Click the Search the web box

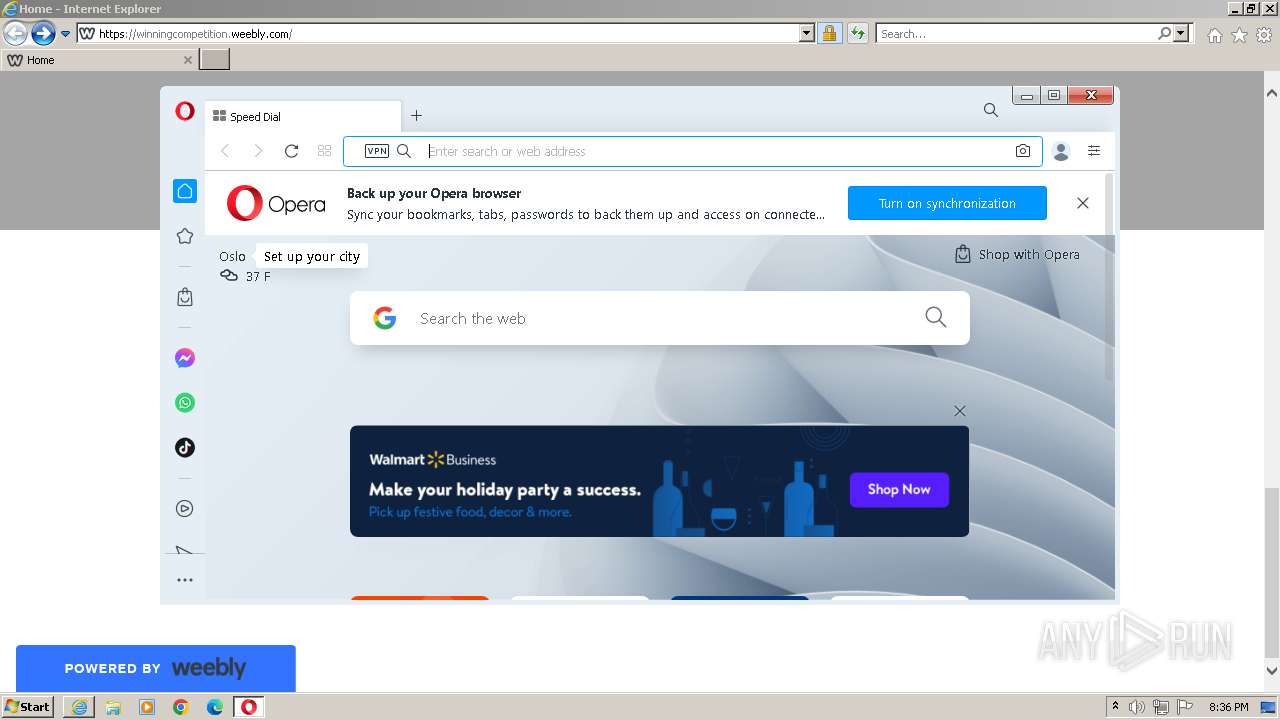659,318
